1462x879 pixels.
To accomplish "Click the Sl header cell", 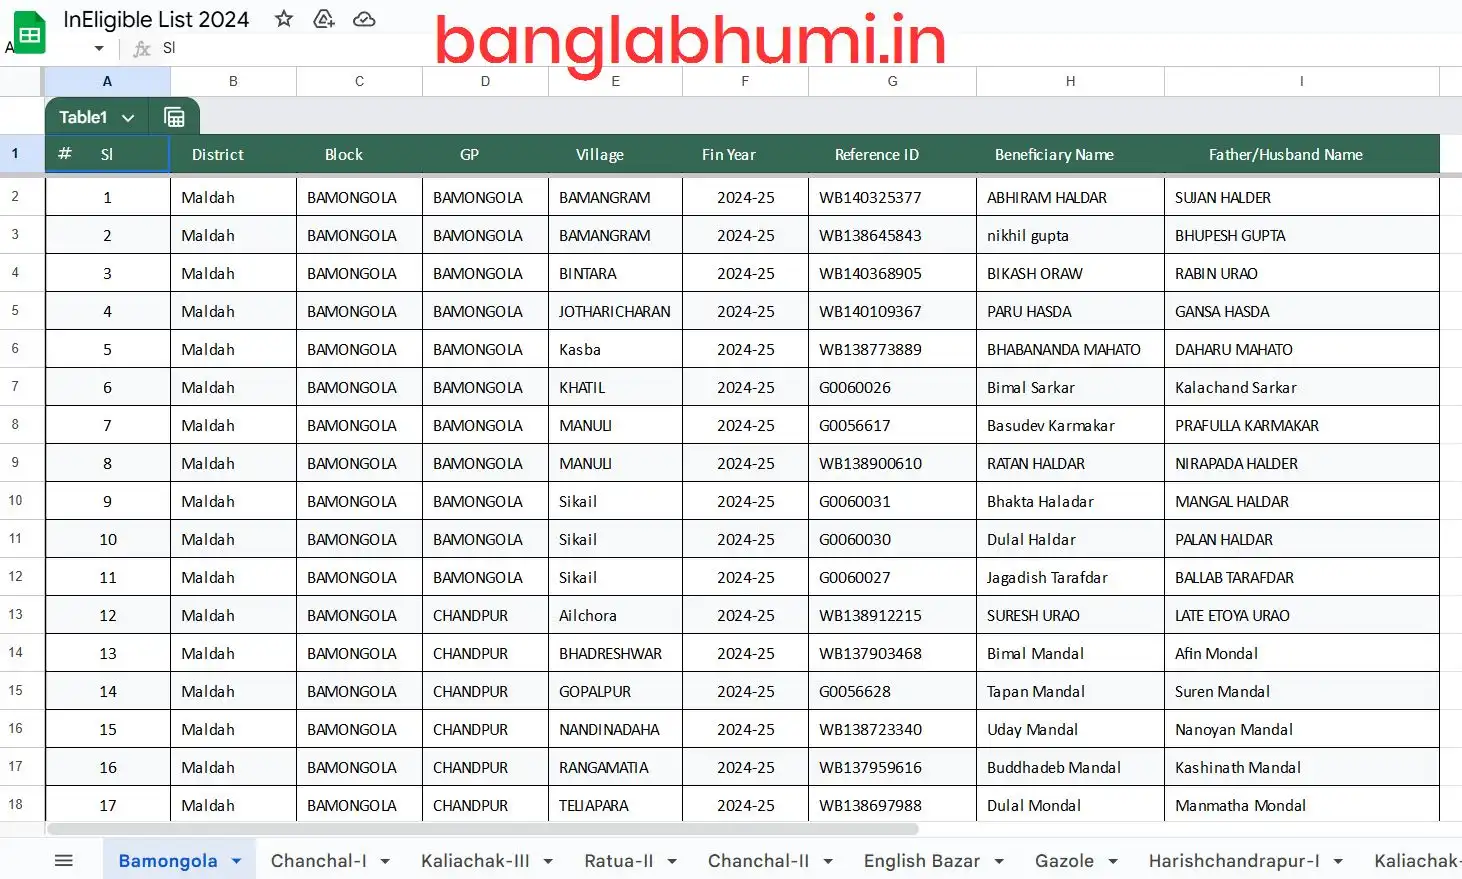I will coord(107,154).
